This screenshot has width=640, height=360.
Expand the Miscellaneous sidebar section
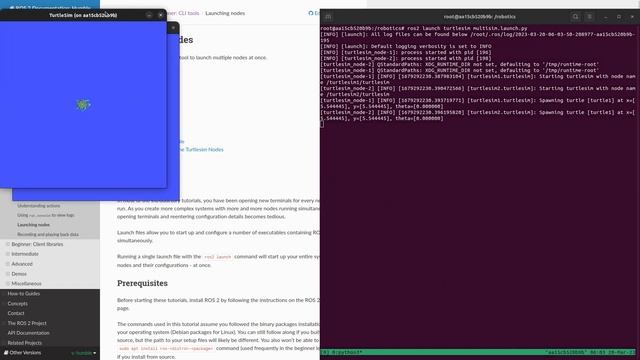tap(8, 283)
